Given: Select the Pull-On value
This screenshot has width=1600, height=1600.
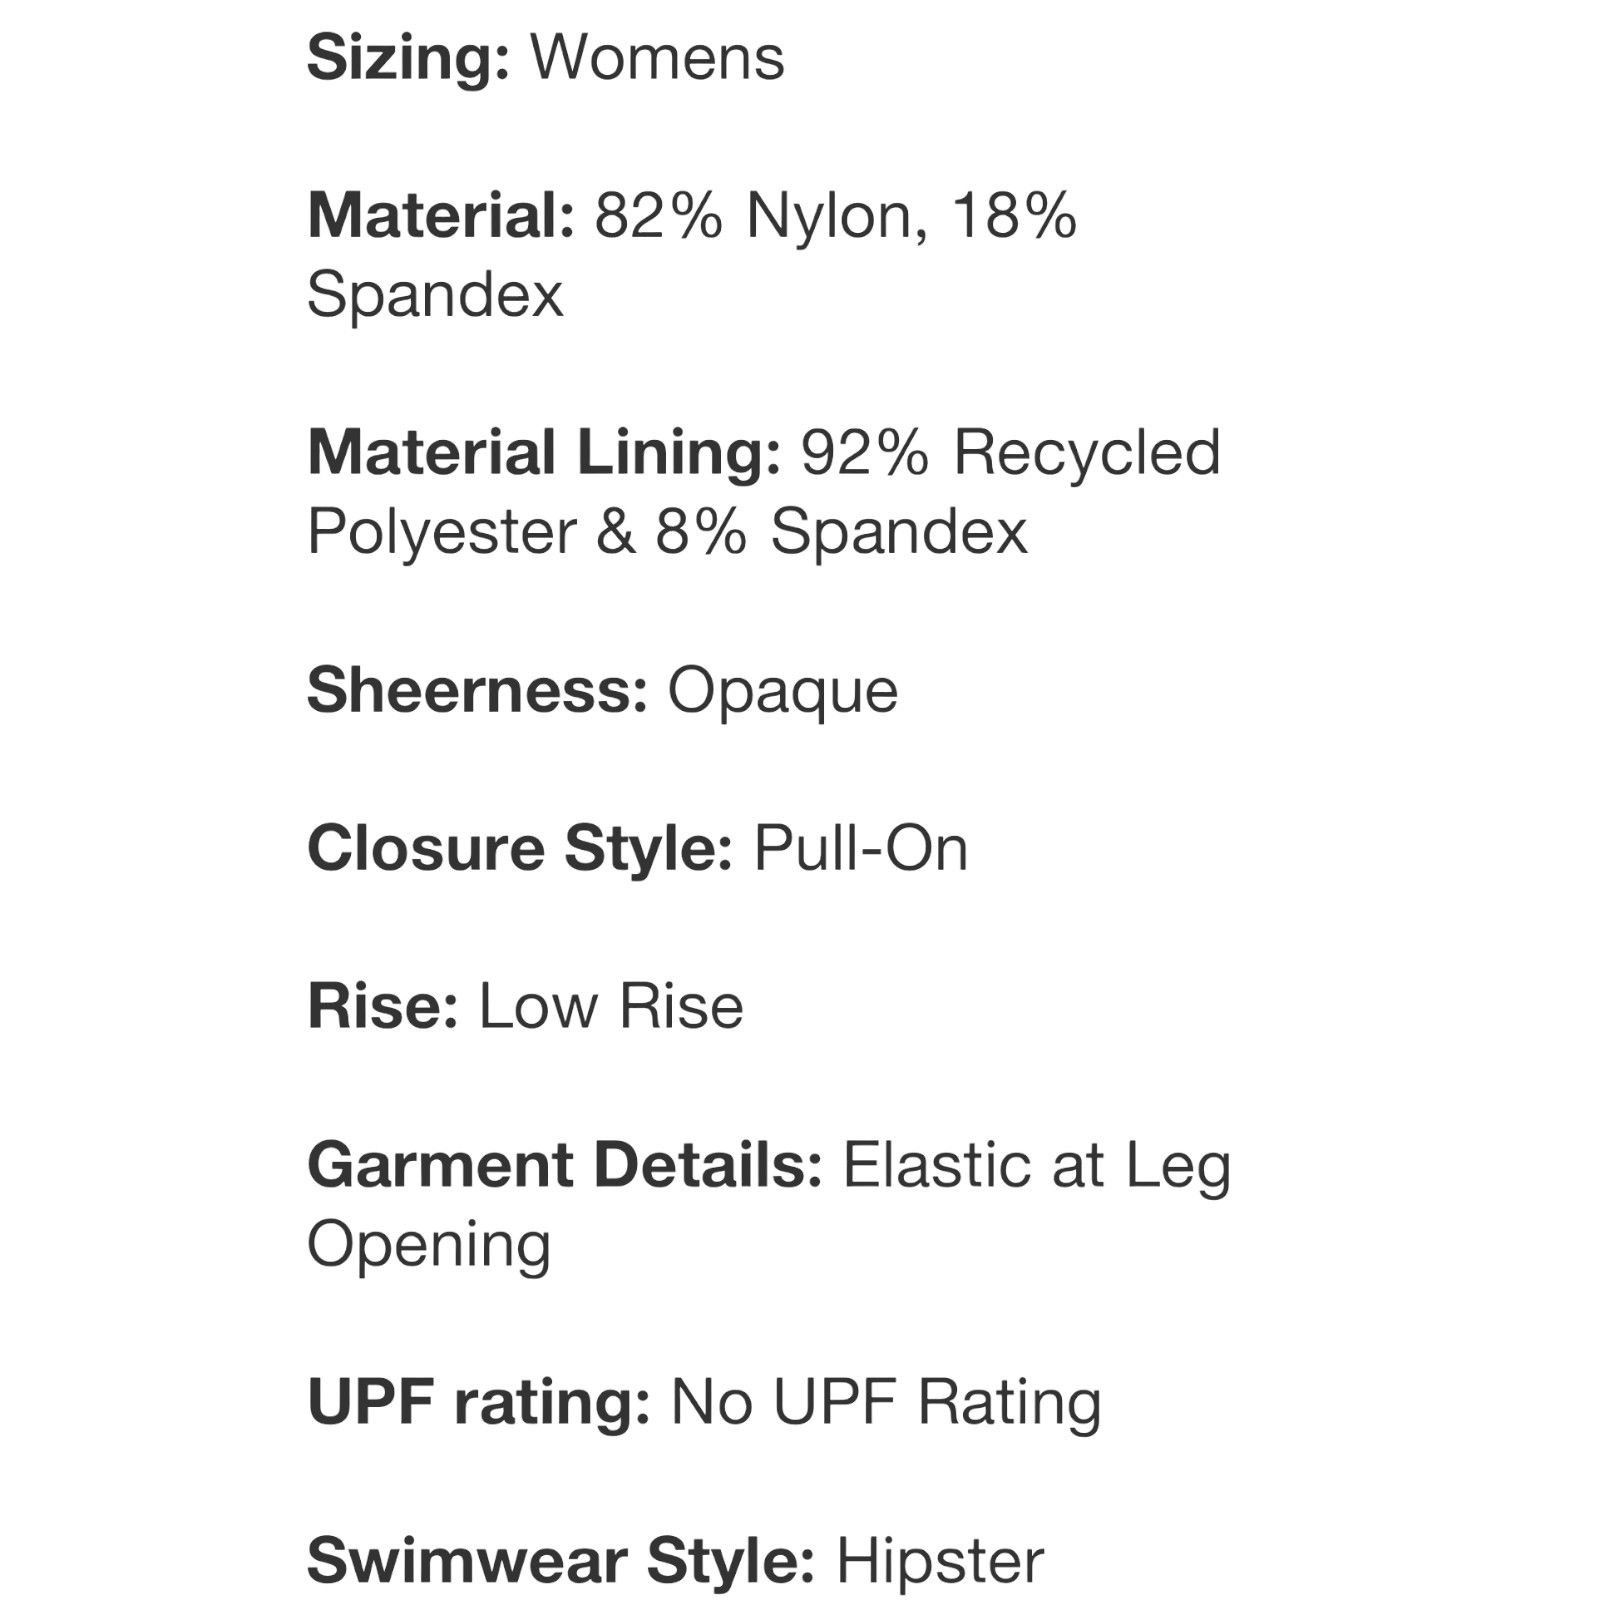Looking at the screenshot, I should tap(860, 849).
